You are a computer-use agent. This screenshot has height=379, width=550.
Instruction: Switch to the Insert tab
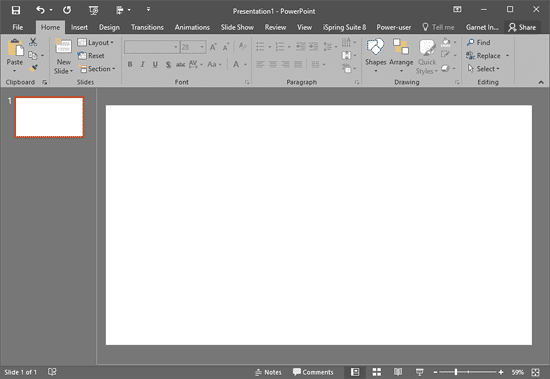click(79, 27)
